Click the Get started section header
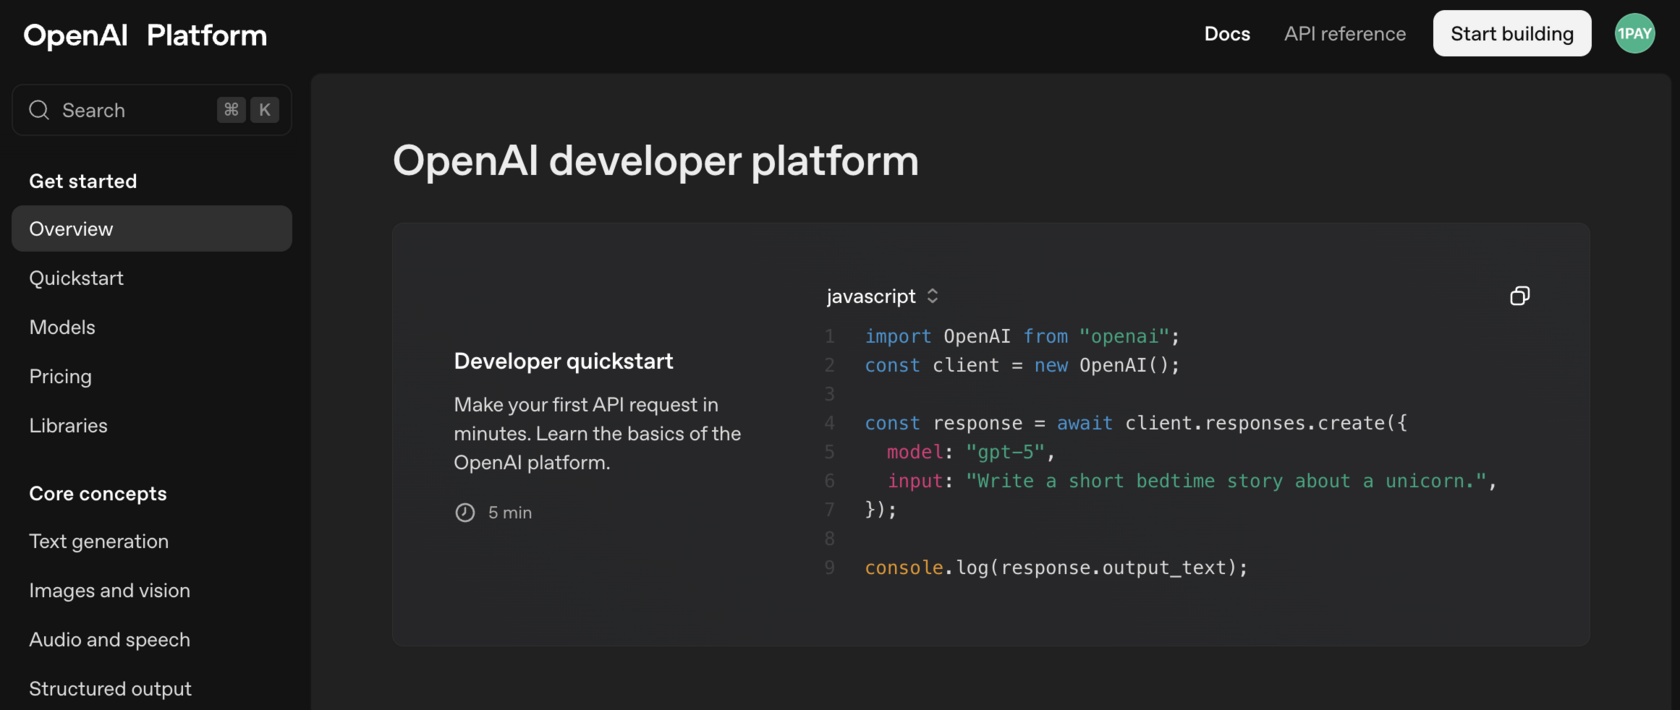Image resolution: width=1680 pixels, height=710 pixels. click(83, 181)
